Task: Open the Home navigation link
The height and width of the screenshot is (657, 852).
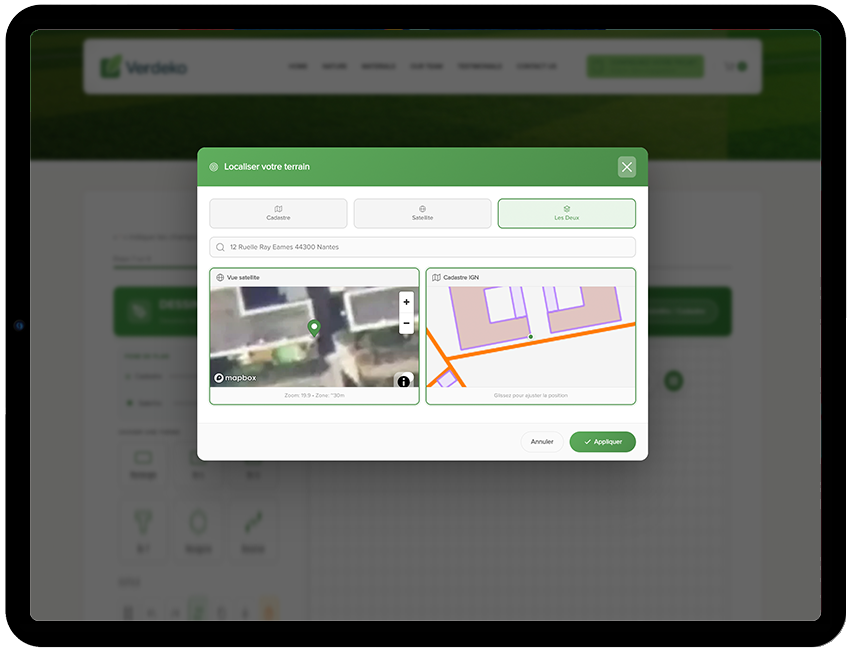Action: click(x=298, y=67)
